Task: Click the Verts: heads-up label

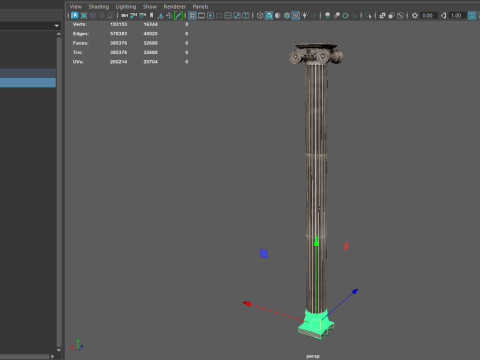Action: [x=80, y=24]
